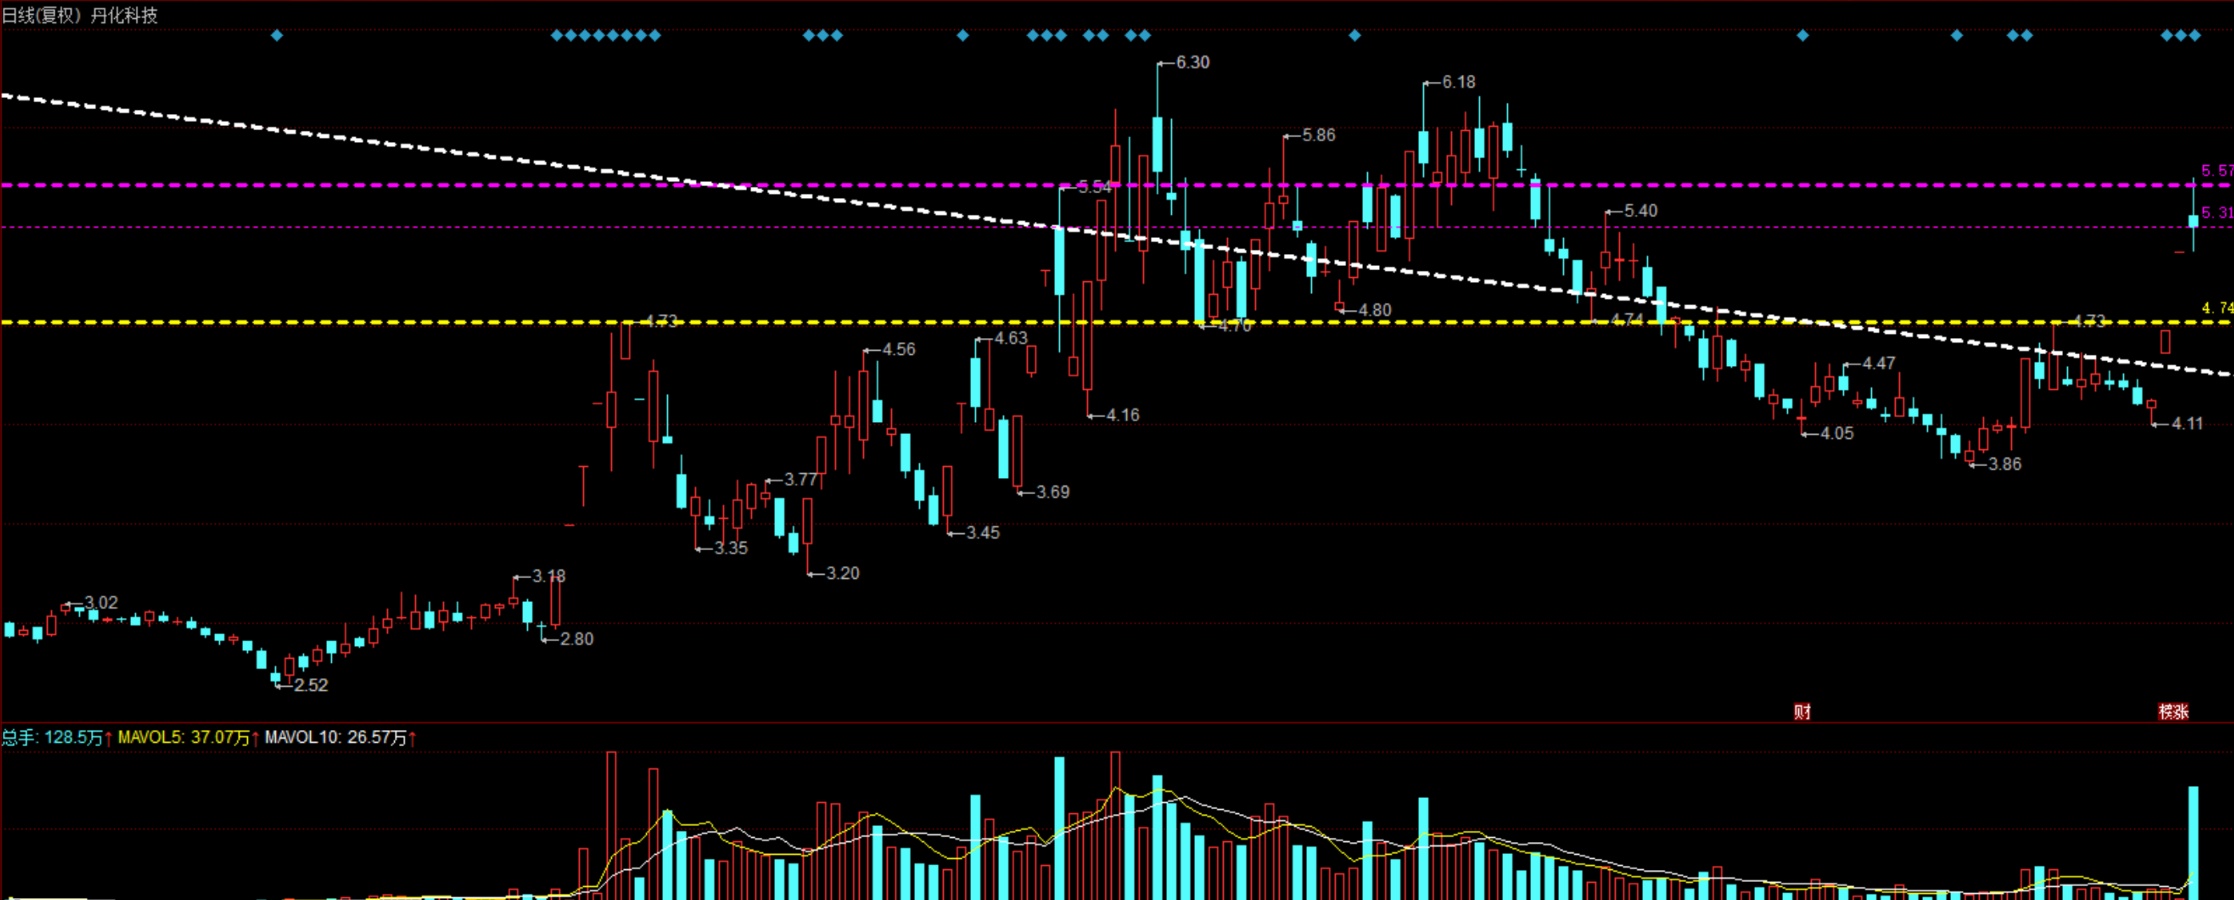Select the diamond marker above the 财 icon
The width and height of the screenshot is (2234, 900).
1802,36
